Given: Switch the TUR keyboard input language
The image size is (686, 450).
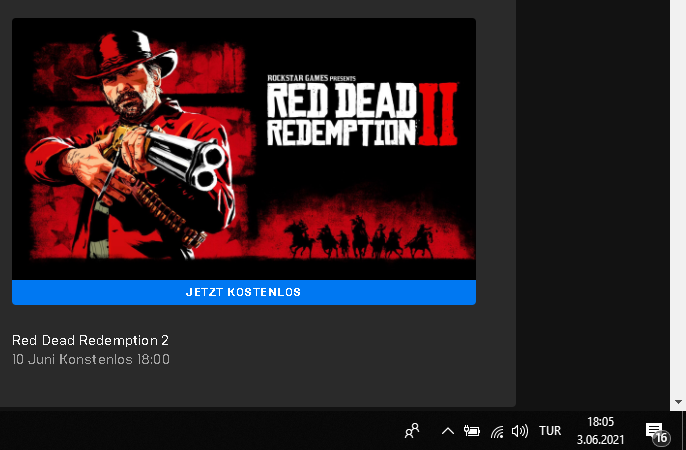Looking at the screenshot, I should 550,431.
